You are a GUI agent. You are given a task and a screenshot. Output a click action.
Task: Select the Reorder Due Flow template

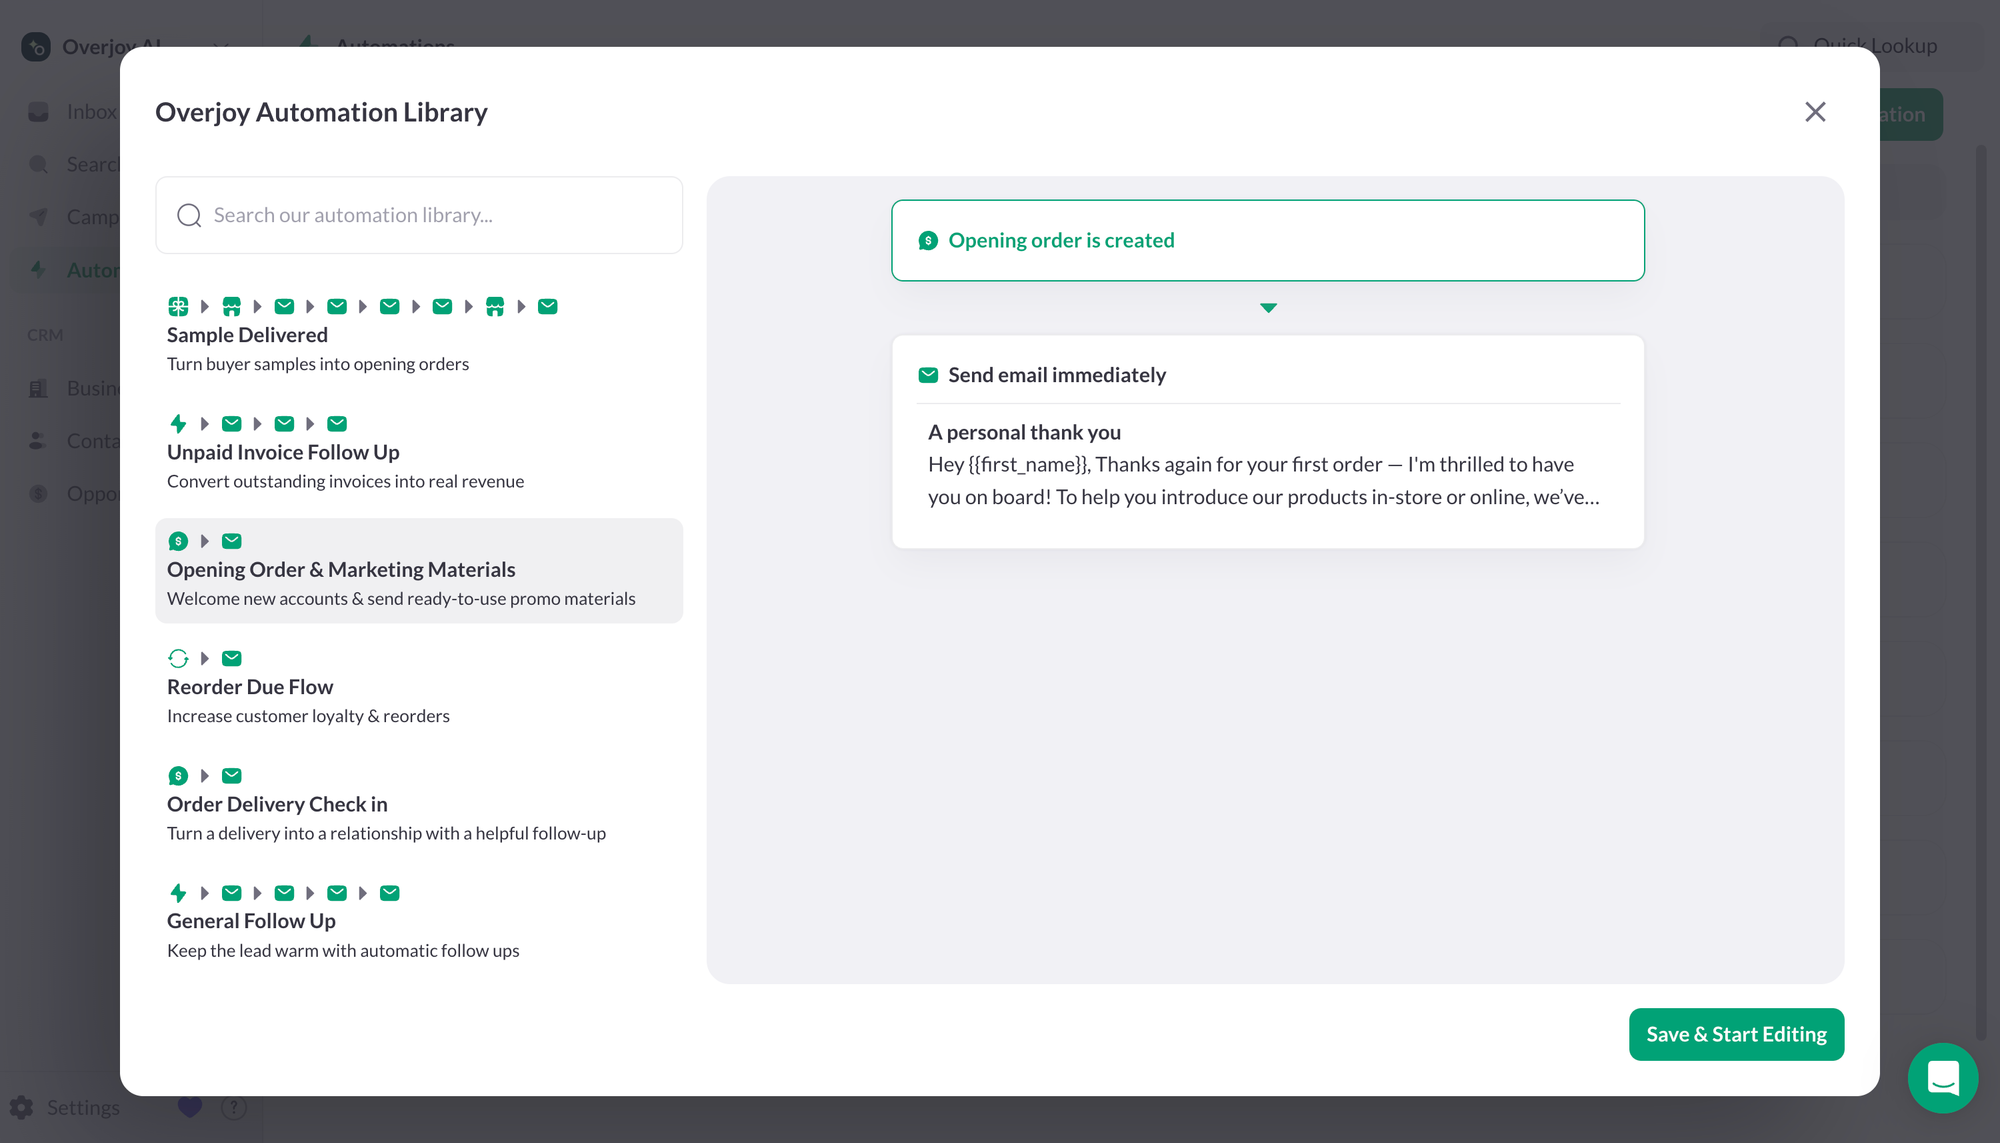(419, 688)
